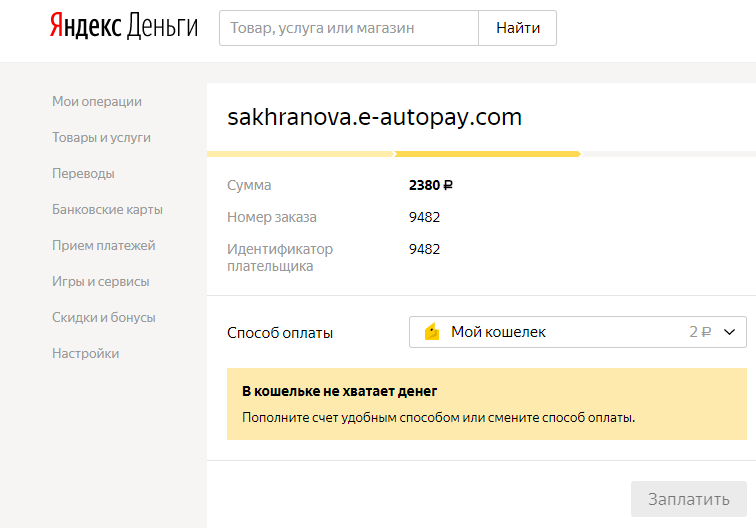Click the Яндекс Деньги logo
Screen dimensions: 756x528
tap(124, 27)
